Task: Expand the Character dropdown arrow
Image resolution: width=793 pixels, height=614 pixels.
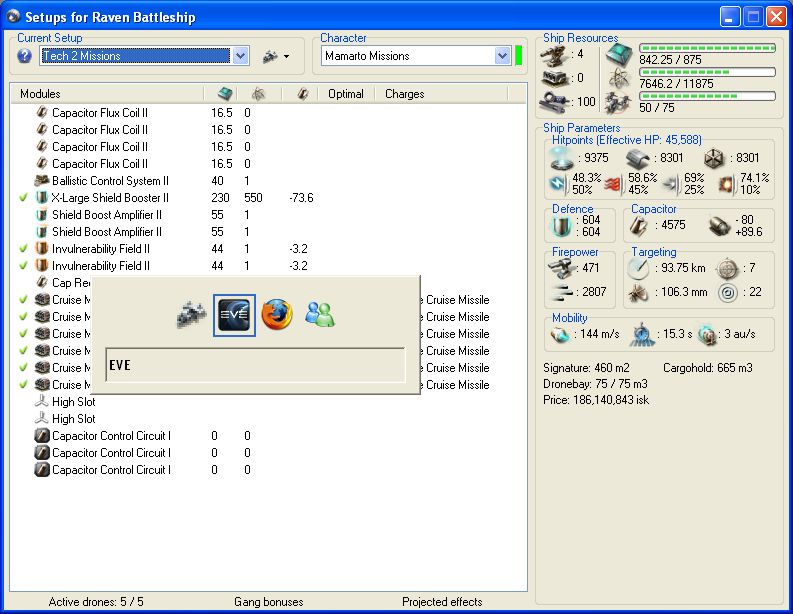Action: (x=502, y=56)
